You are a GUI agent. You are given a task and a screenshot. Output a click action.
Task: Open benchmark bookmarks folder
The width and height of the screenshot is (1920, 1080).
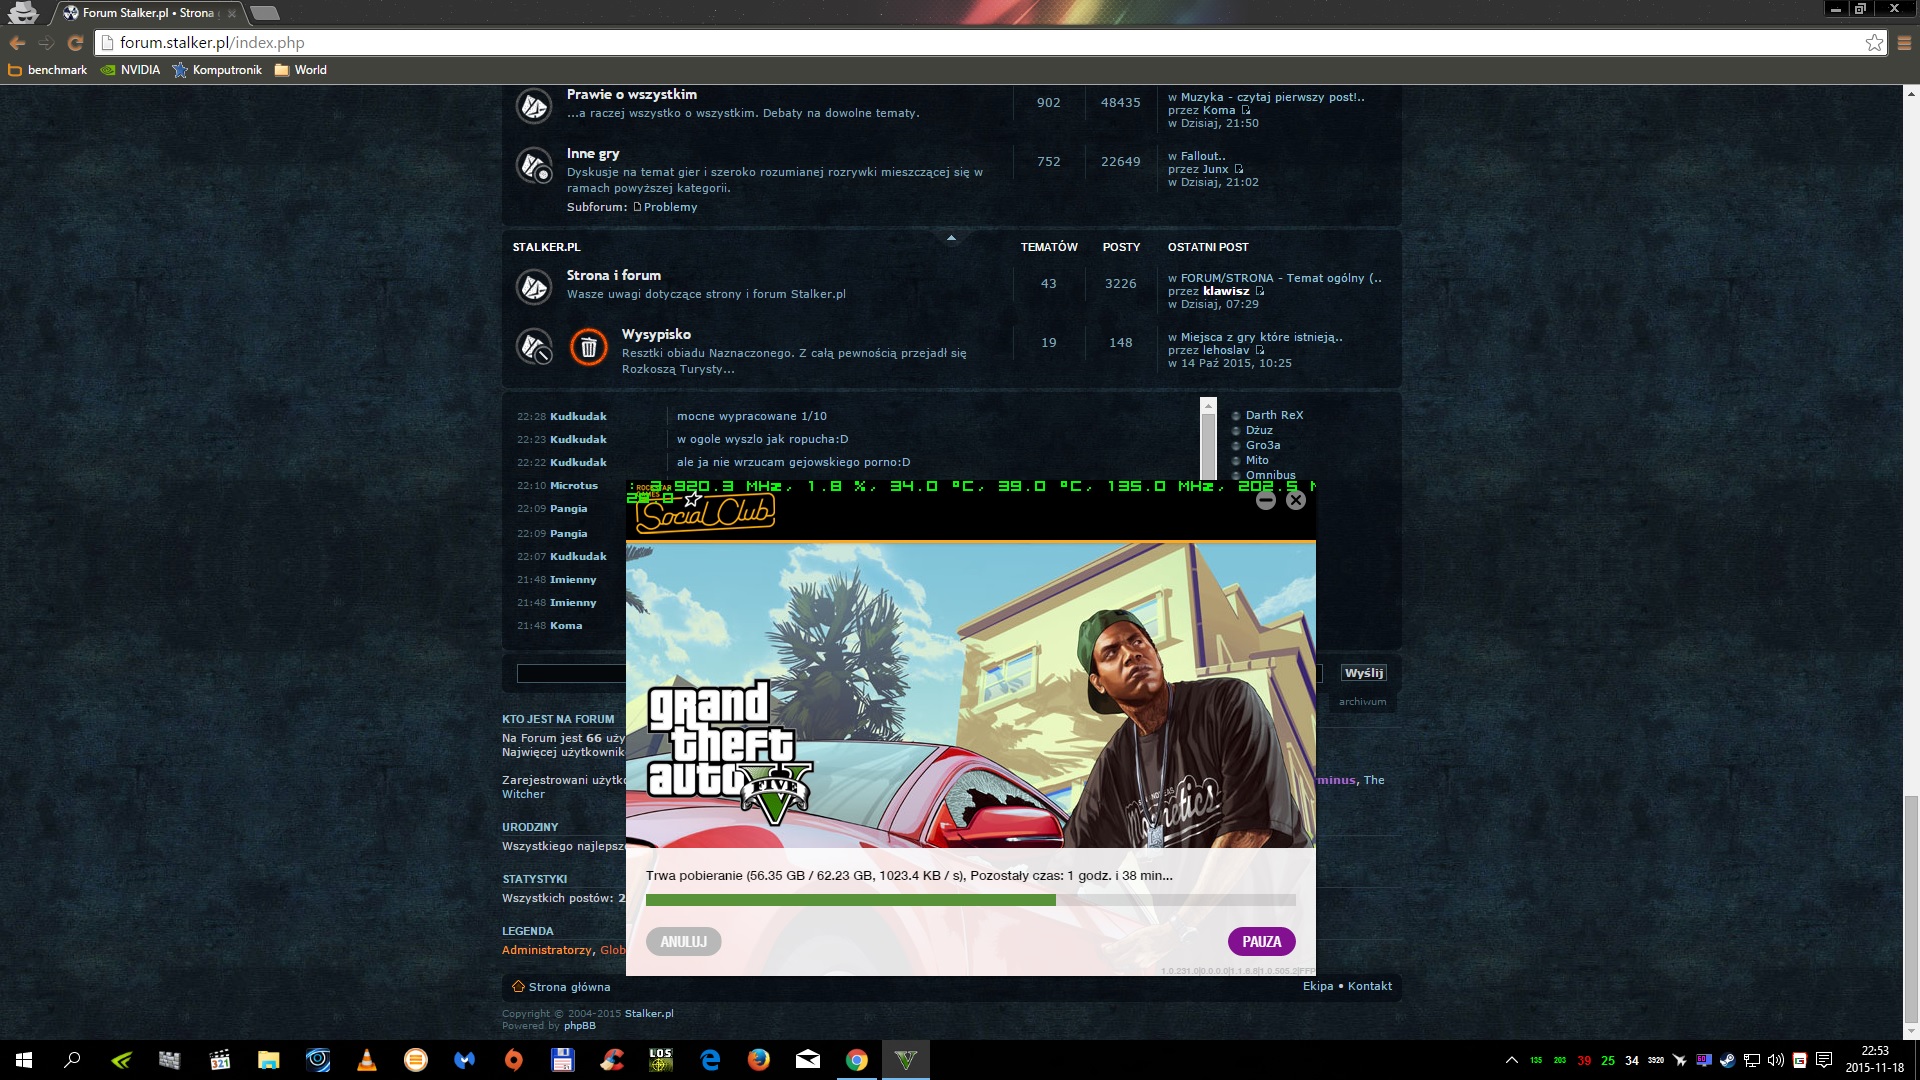click(48, 70)
